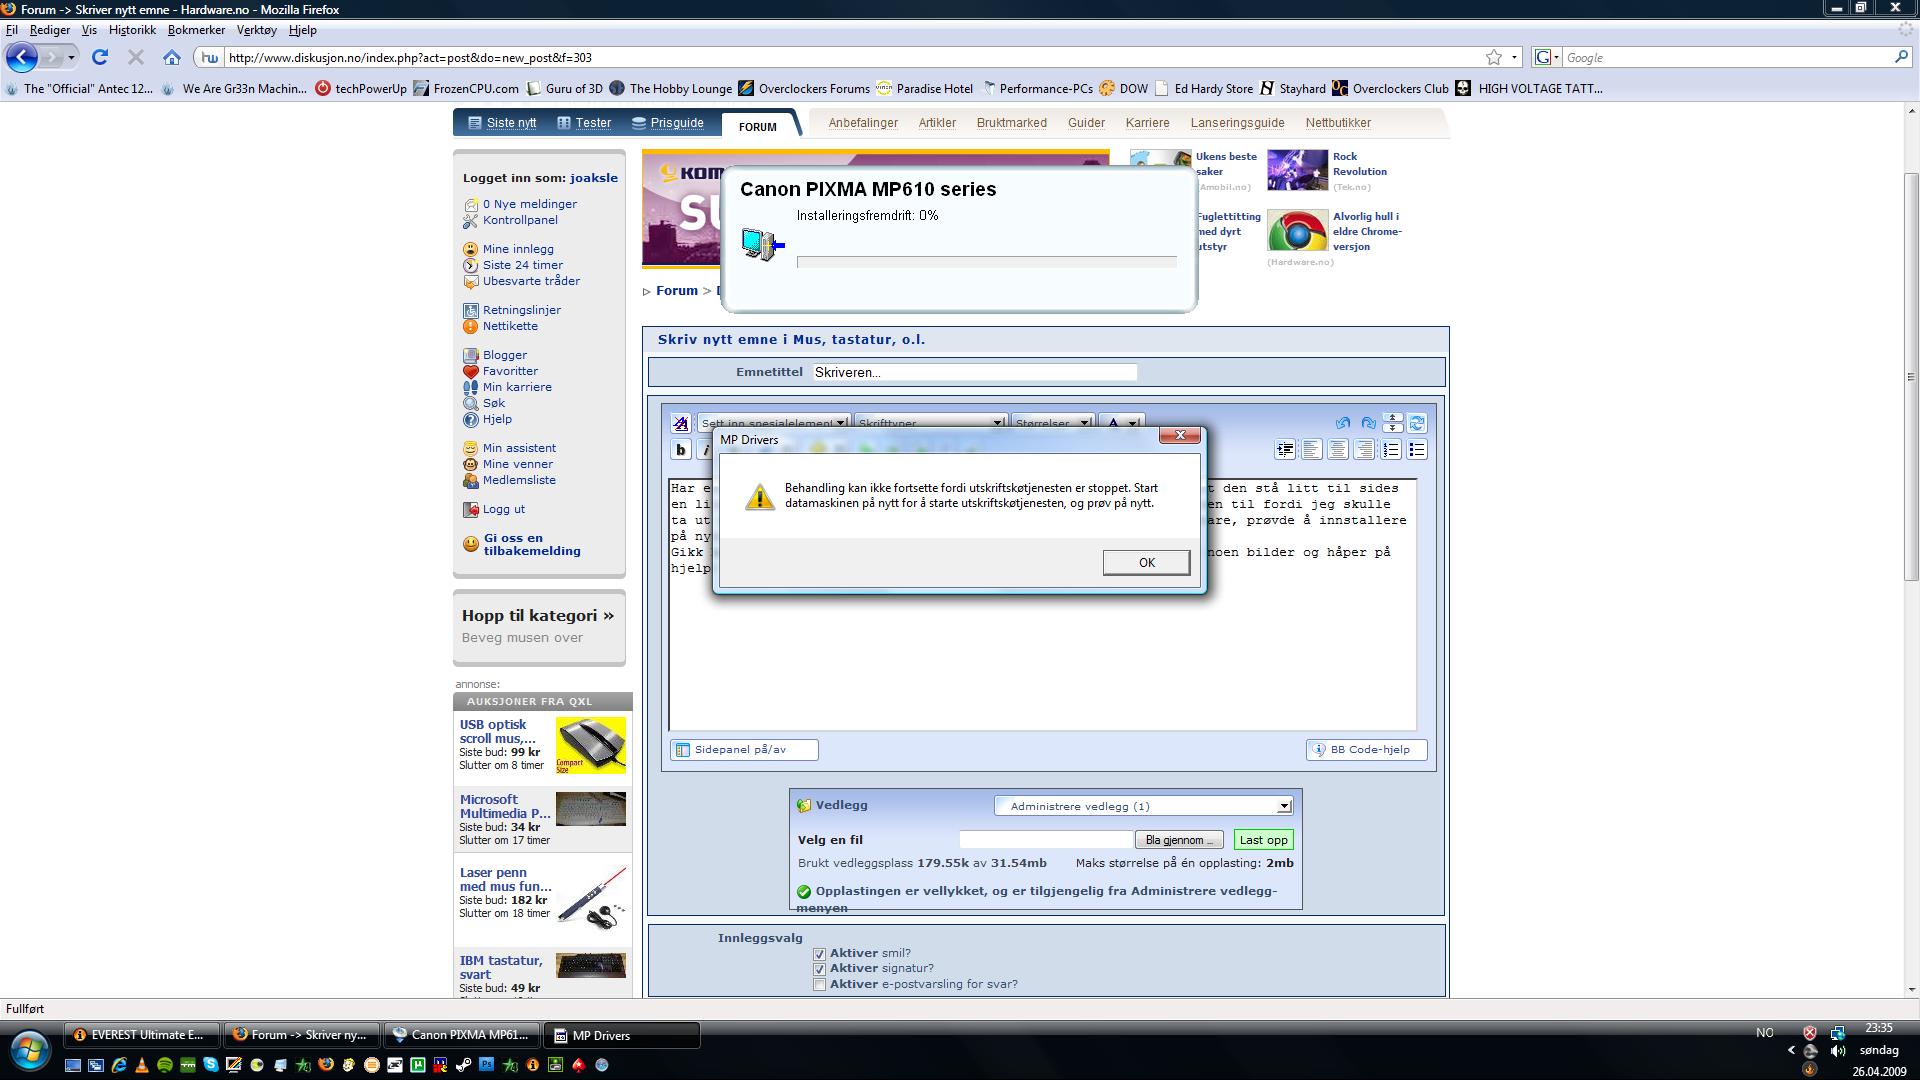Viewport: 1920px width, 1080px height.
Task: Center text in editor
Action: [1337, 450]
